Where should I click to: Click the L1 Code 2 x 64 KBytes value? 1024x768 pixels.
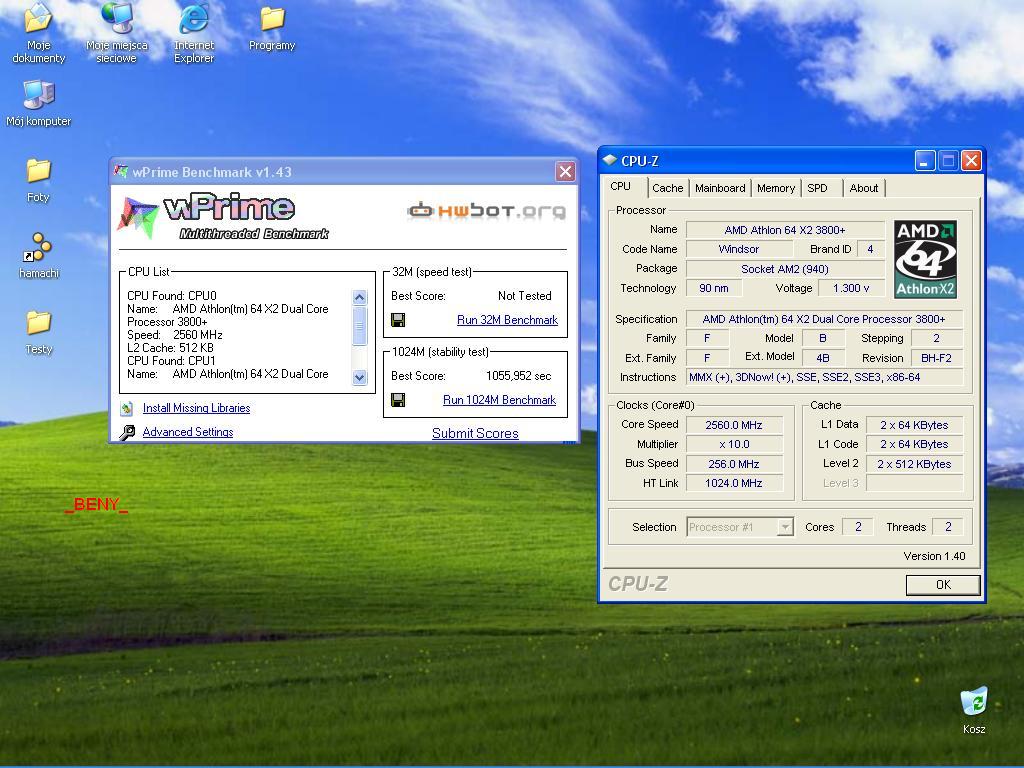coord(914,444)
